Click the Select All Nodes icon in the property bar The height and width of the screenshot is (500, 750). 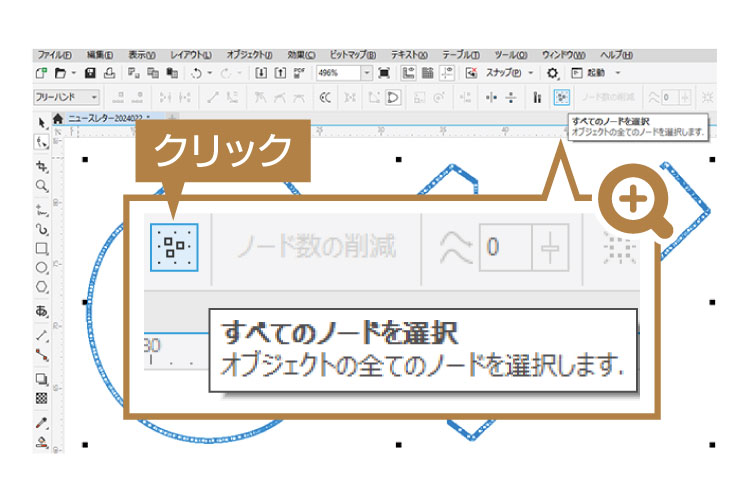[x=562, y=97]
